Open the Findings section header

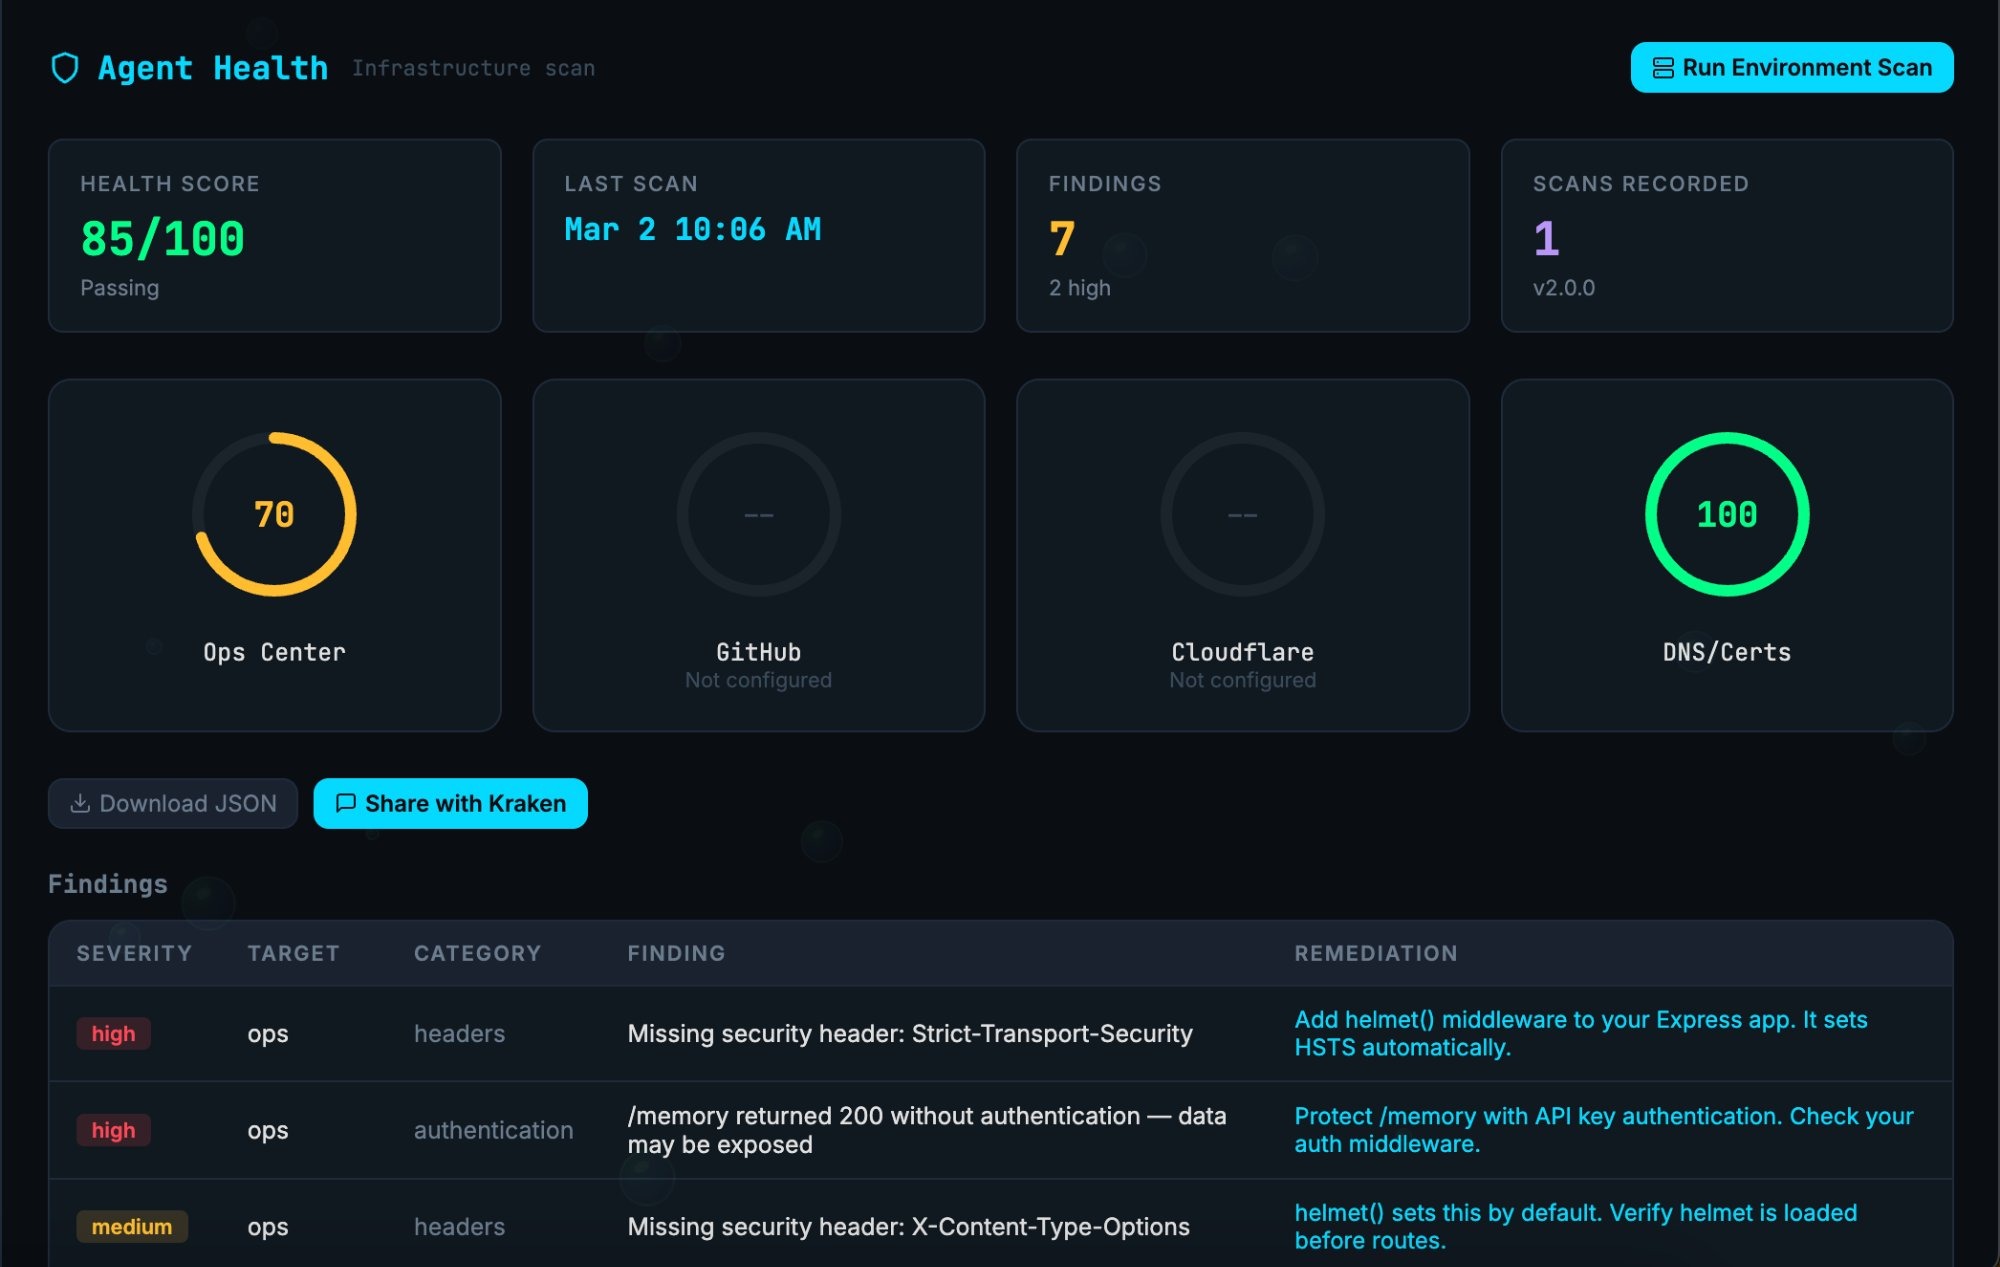[108, 884]
